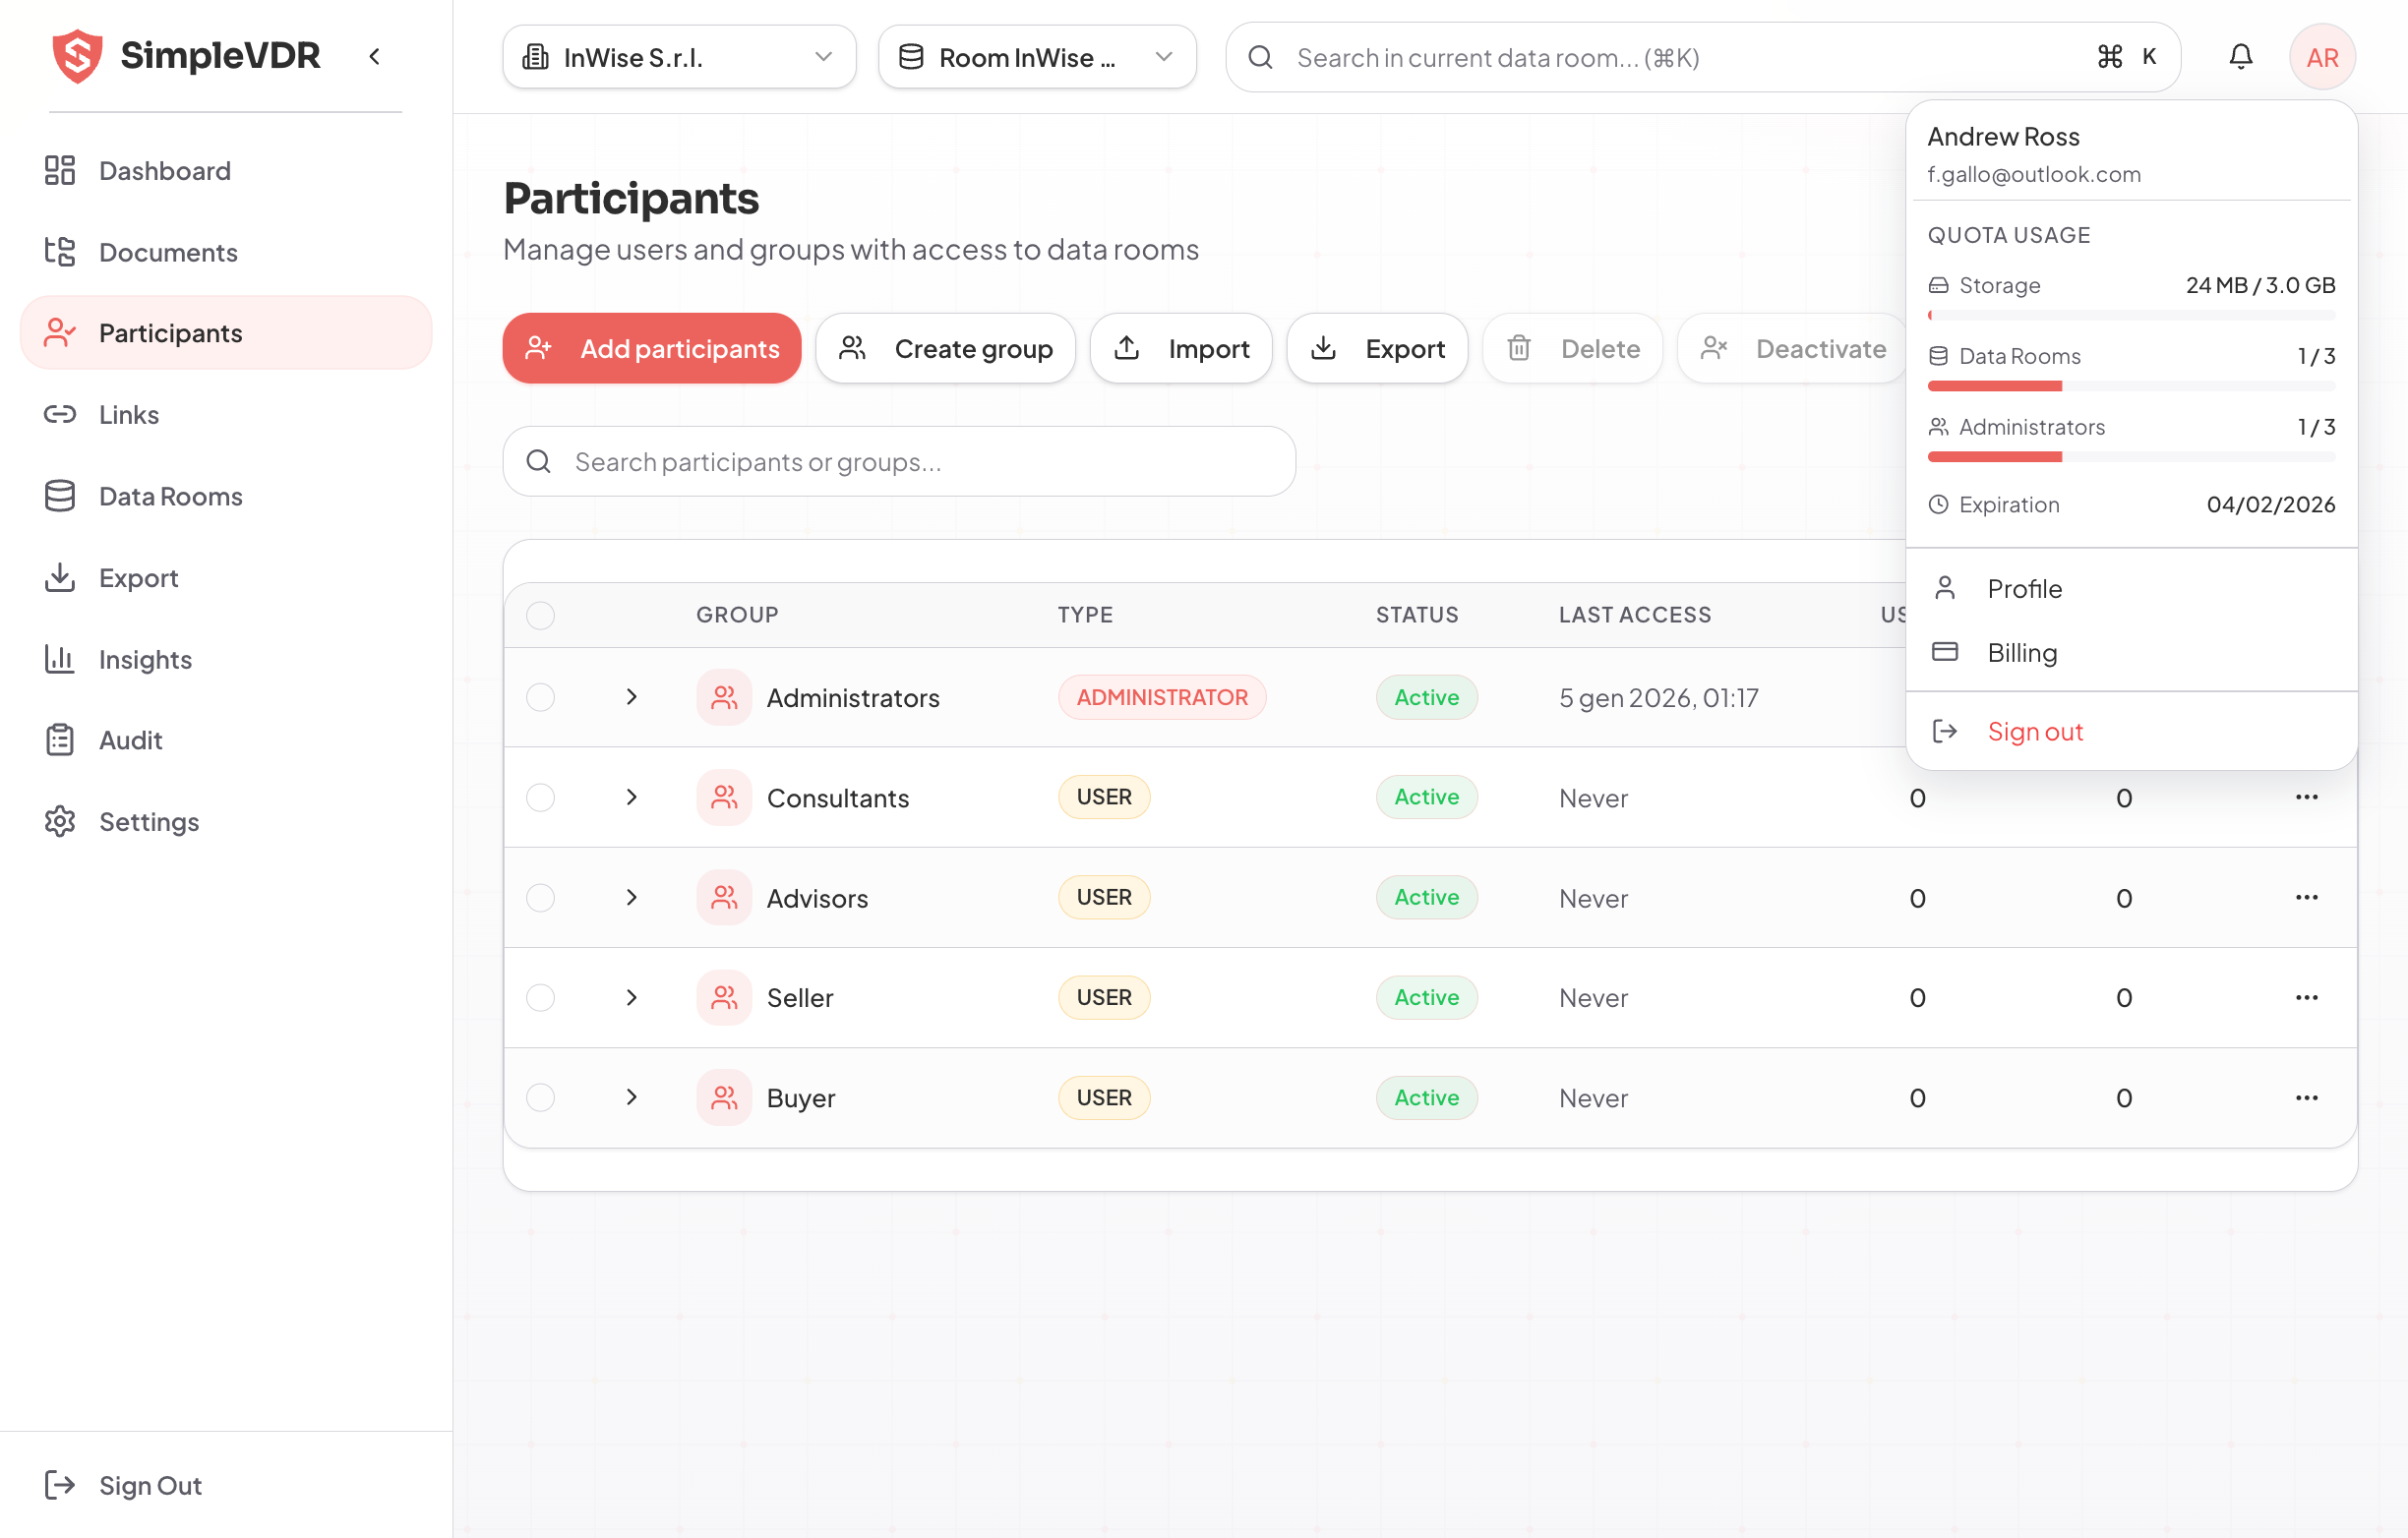Click the notifications bell icon
Image resolution: width=2408 pixels, height=1538 pixels.
coord(2240,57)
